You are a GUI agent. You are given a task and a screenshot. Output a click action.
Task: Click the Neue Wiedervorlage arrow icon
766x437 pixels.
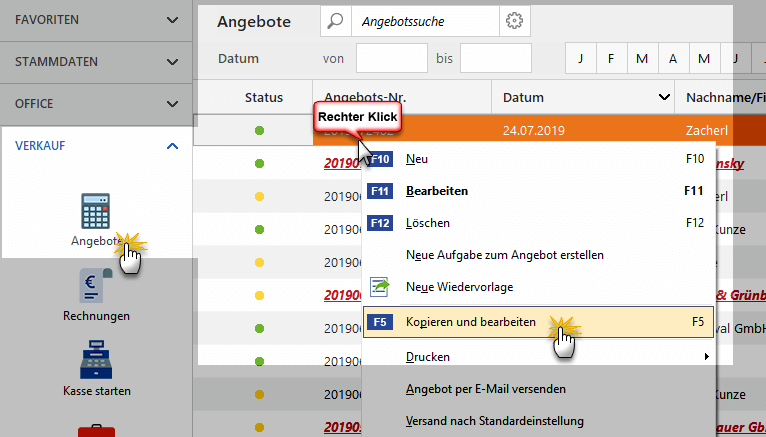point(380,287)
